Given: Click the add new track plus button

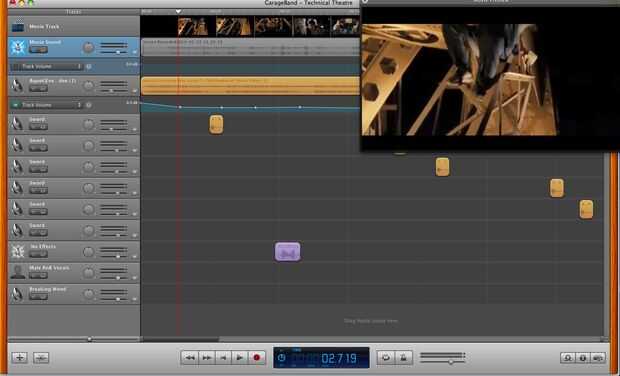Looking at the screenshot, I should 19,358.
